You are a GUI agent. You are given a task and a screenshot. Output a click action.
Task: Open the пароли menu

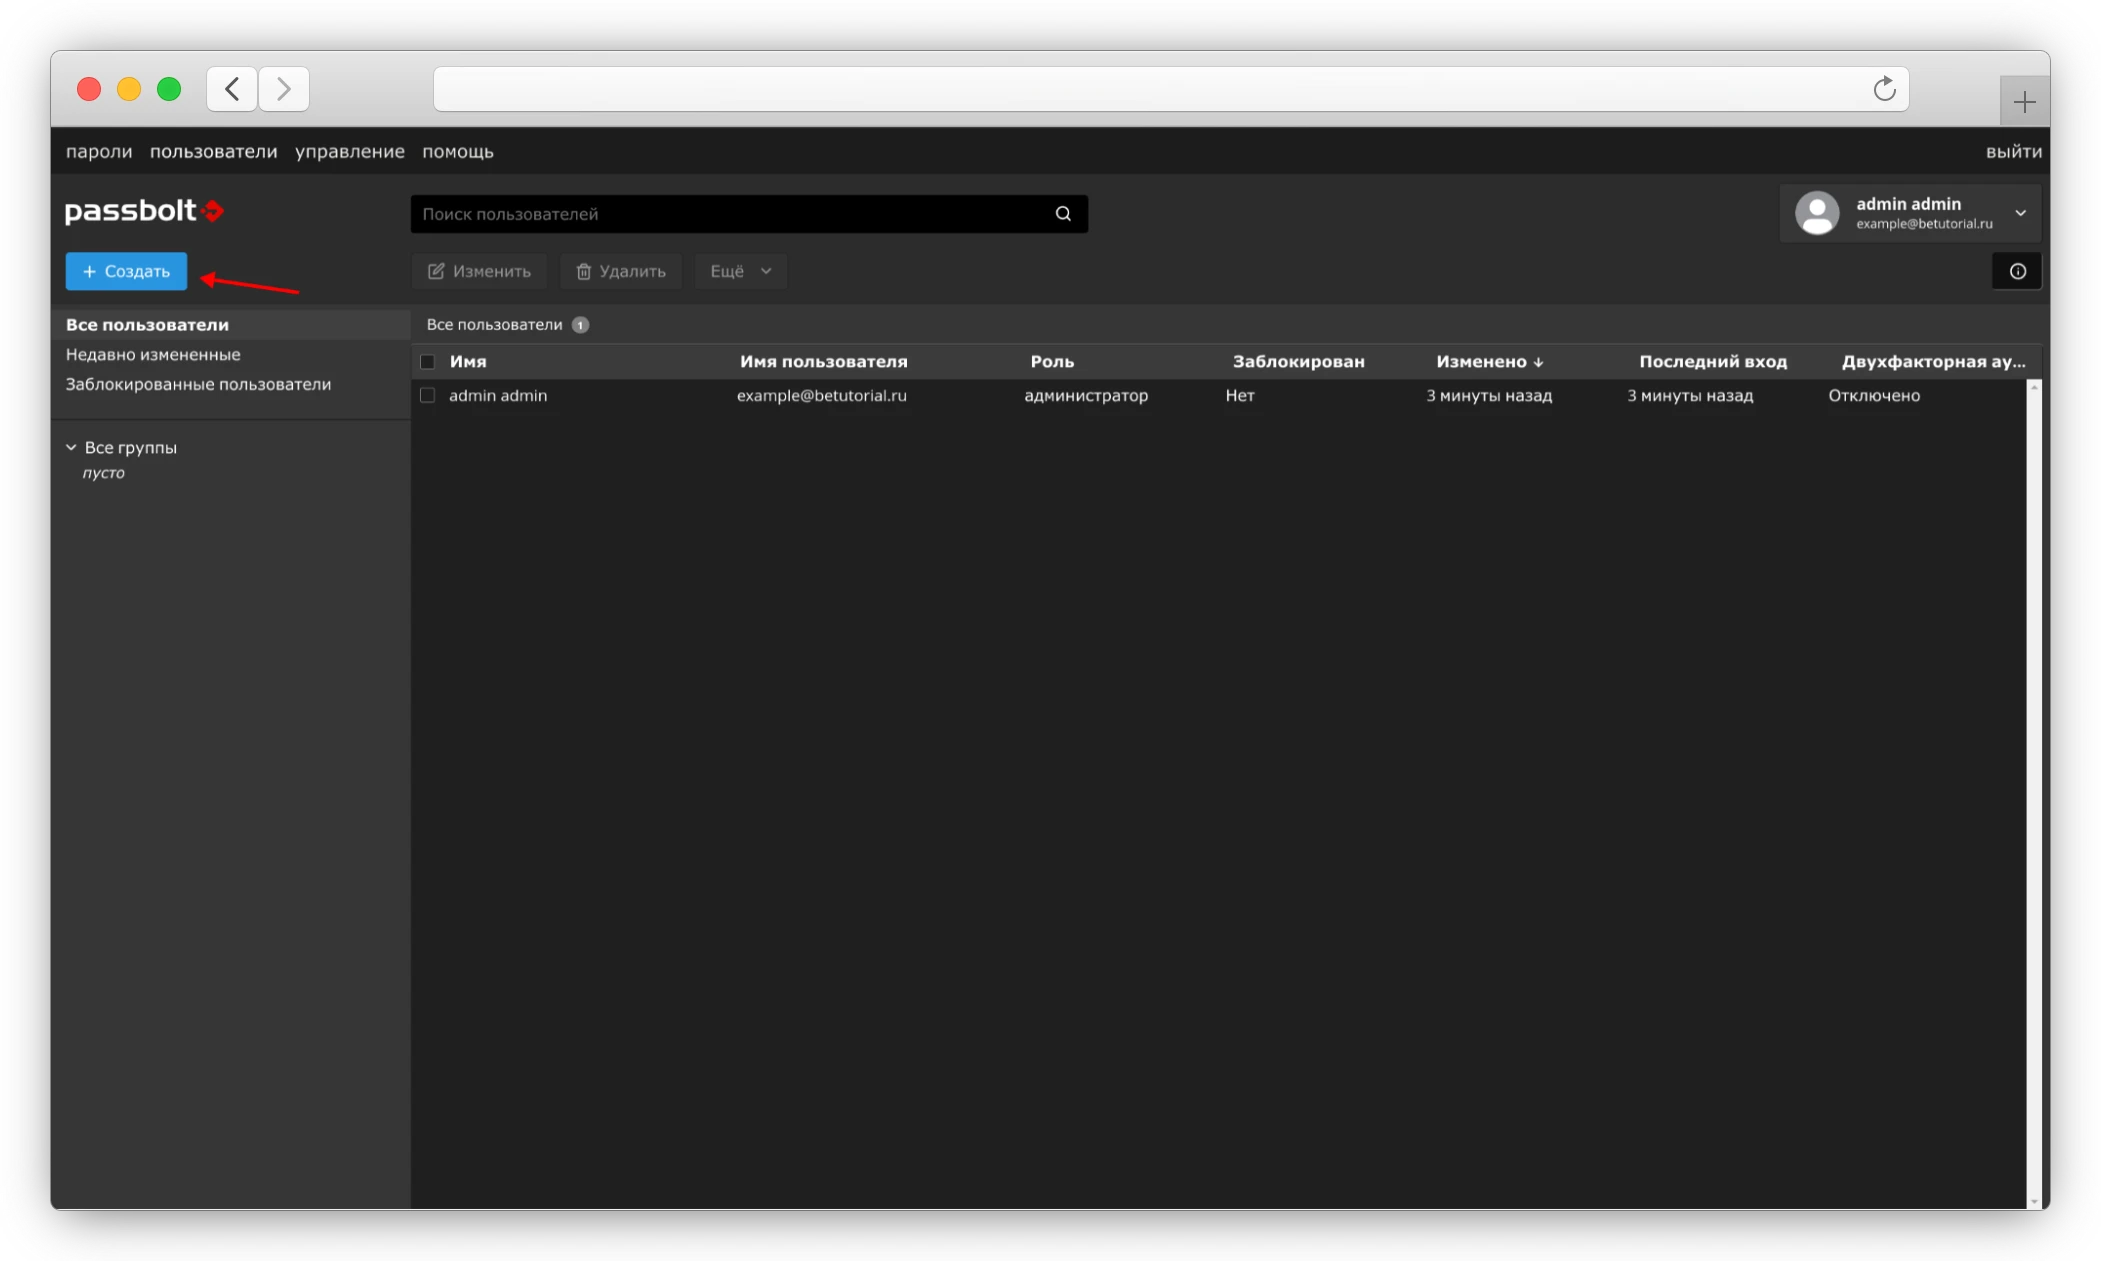point(99,151)
